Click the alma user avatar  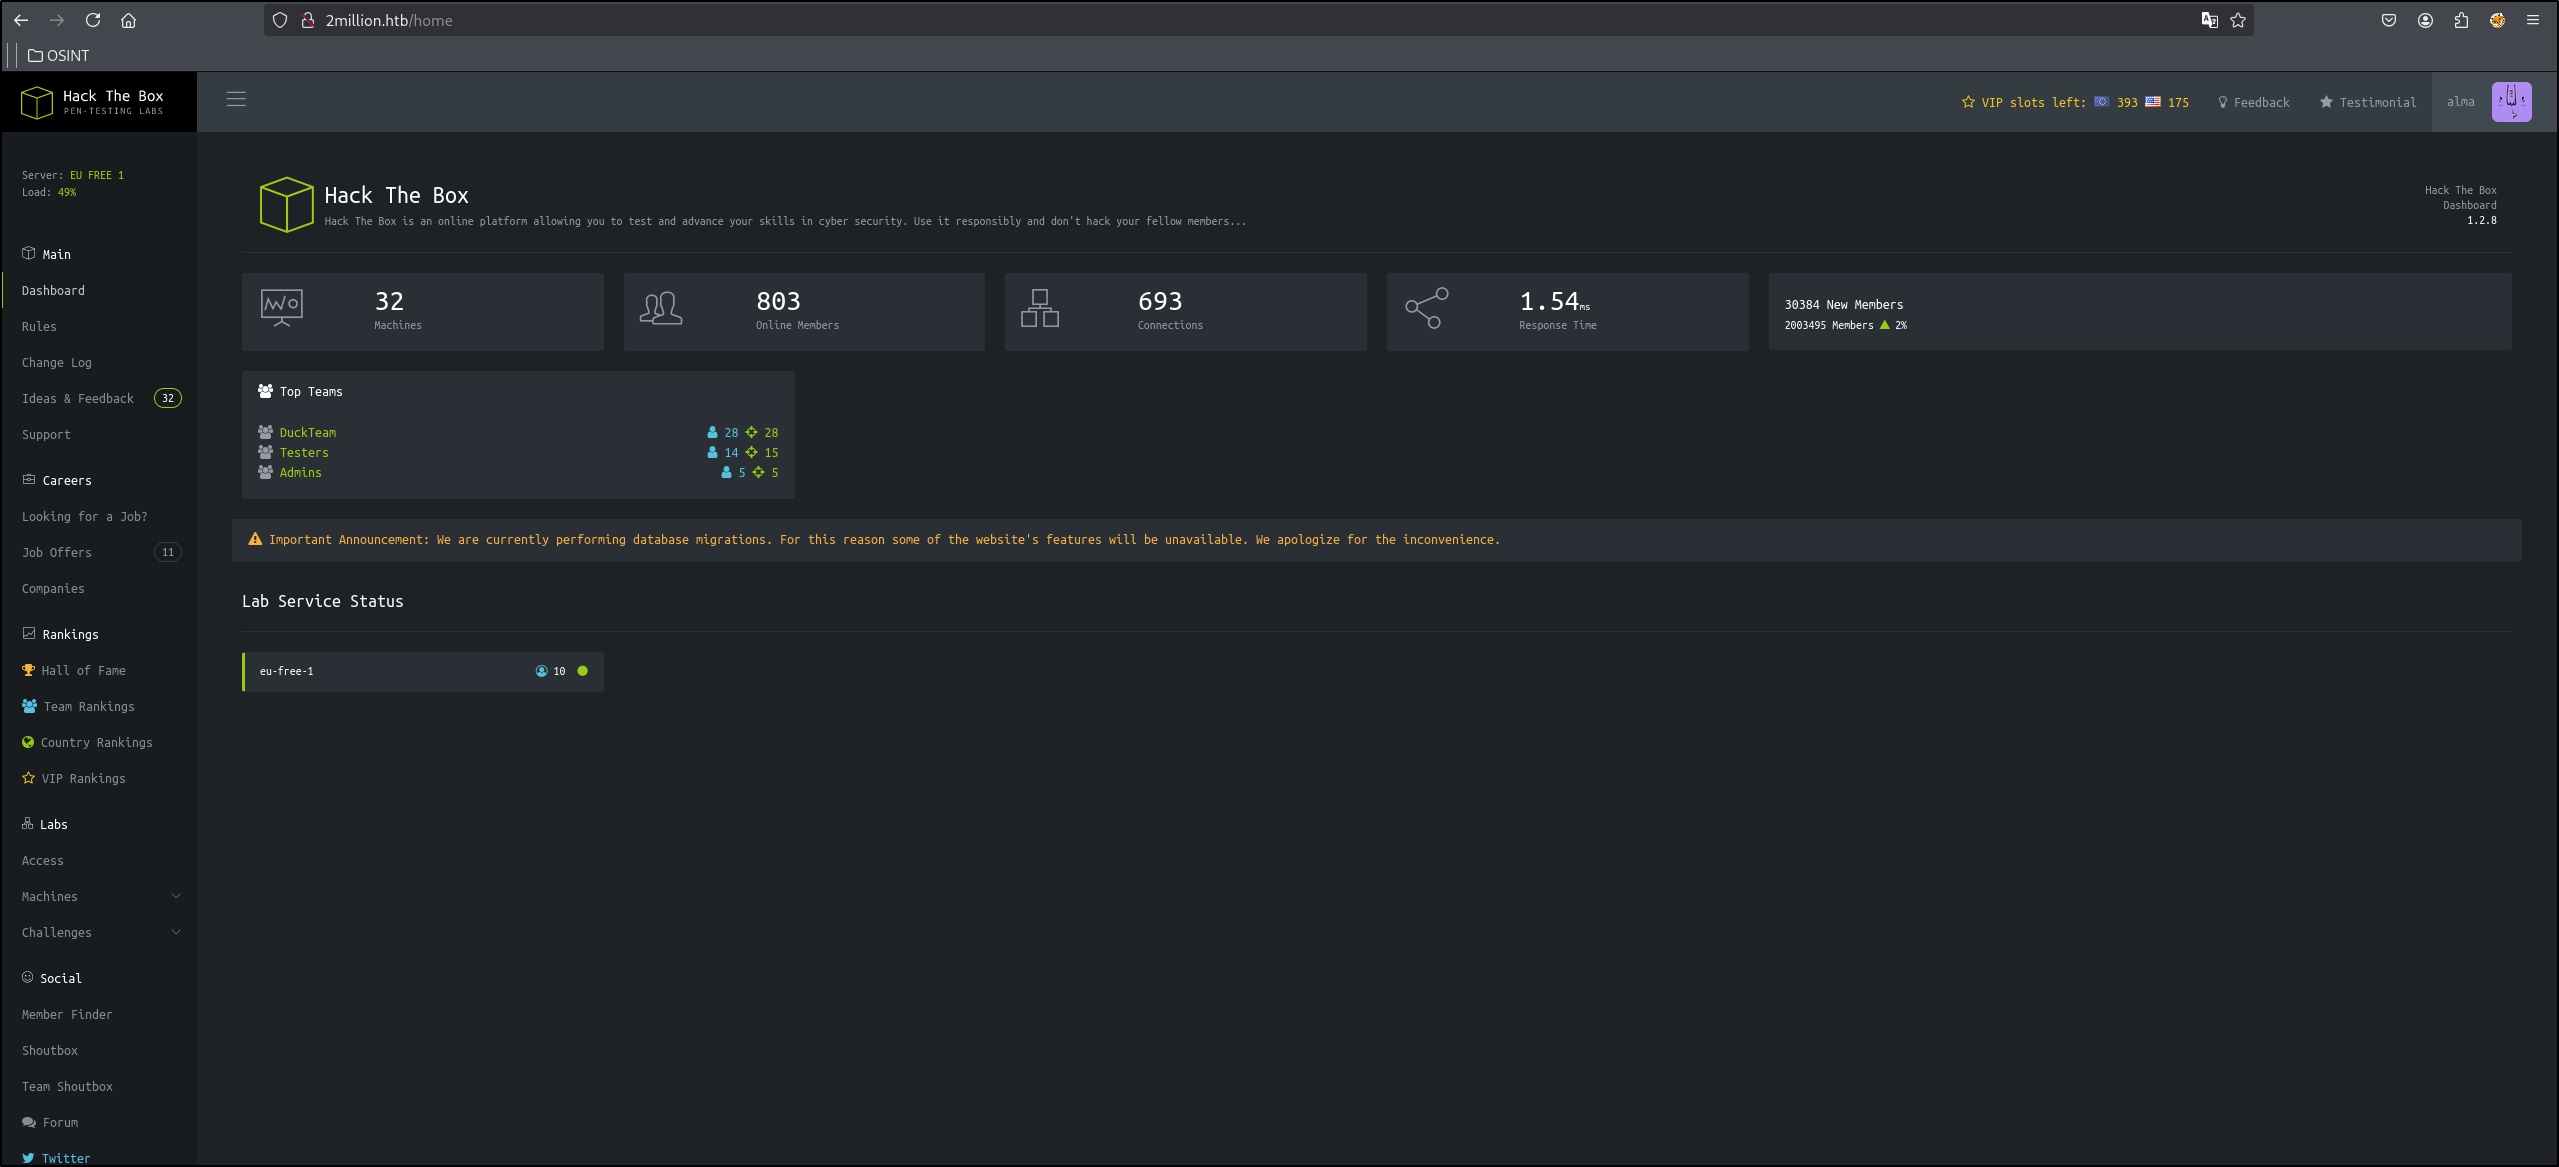[2511, 102]
